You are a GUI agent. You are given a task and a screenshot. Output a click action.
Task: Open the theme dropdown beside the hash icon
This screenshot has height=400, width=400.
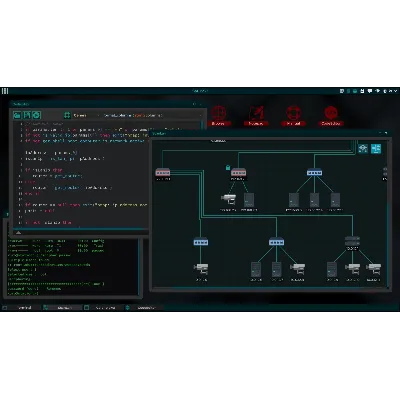coord(85,115)
